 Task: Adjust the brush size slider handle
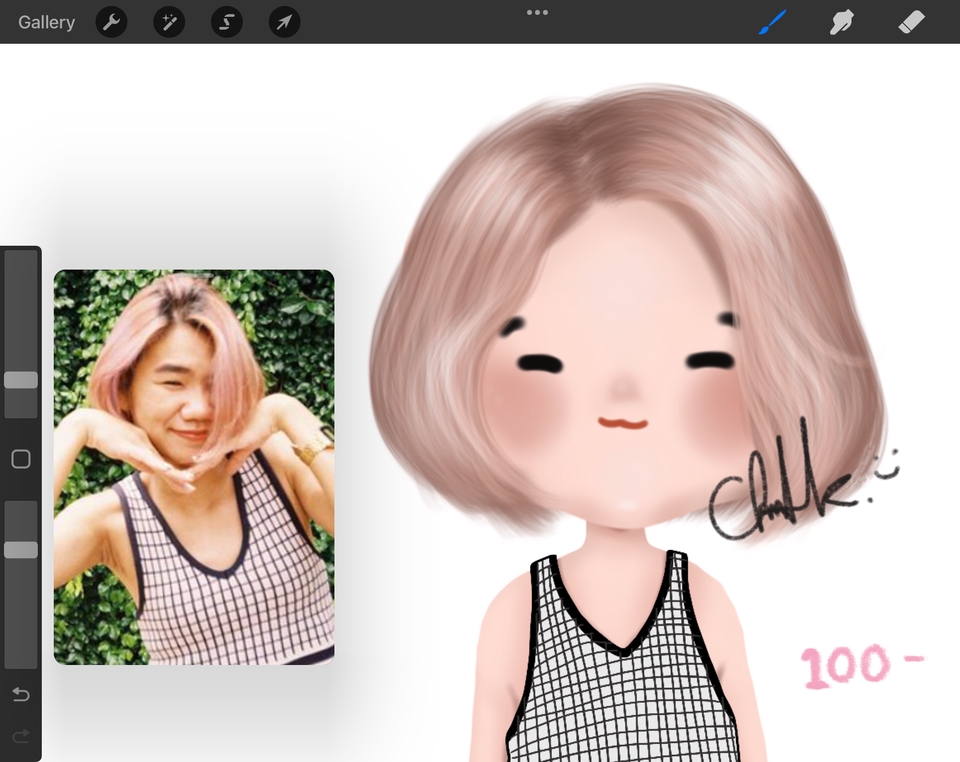click(x=21, y=380)
